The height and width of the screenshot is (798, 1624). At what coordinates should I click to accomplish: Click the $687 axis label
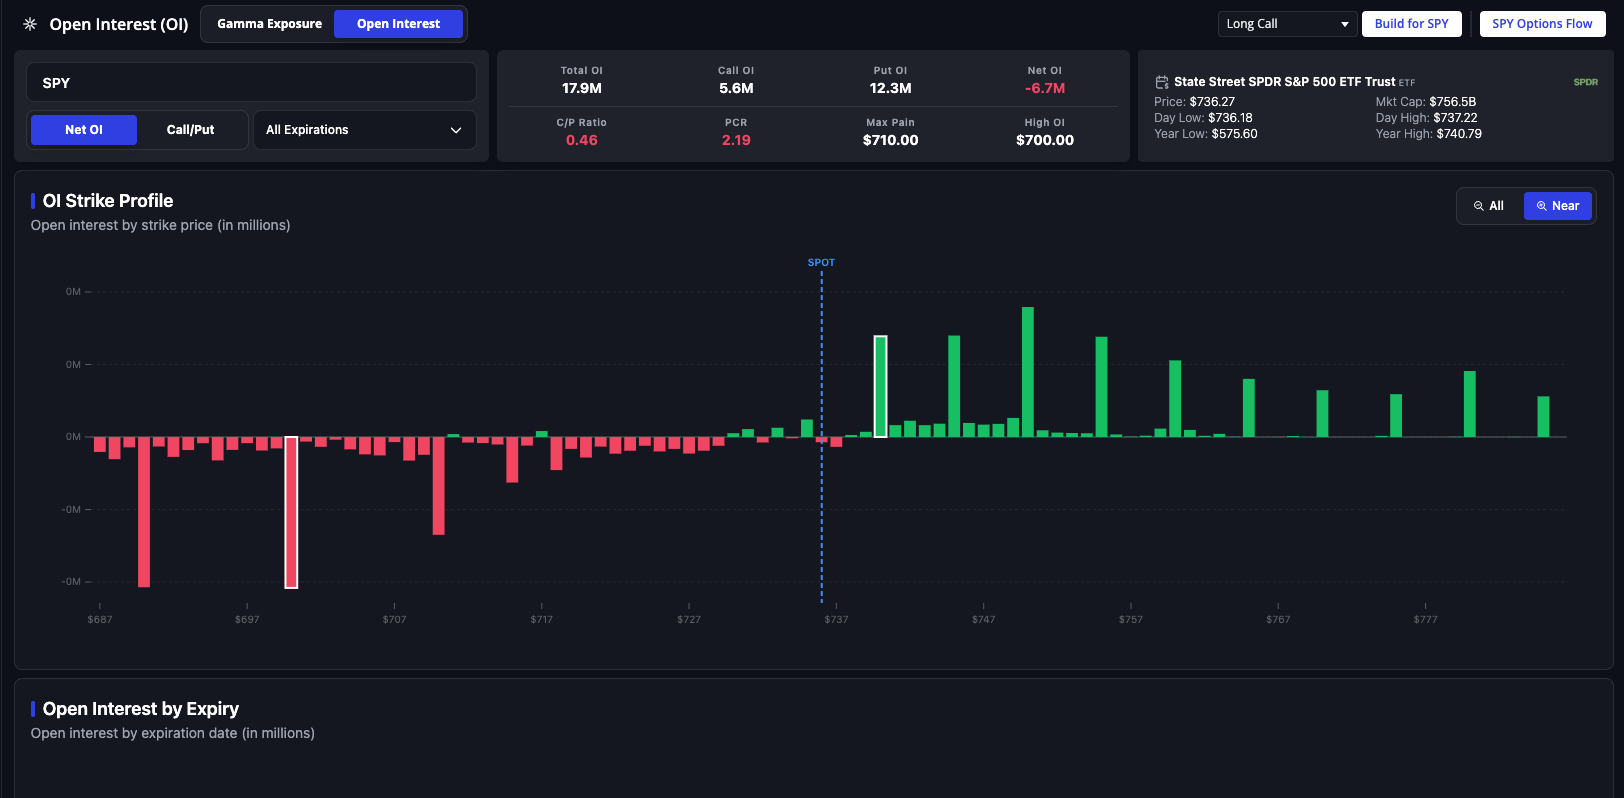(x=100, y=620)
